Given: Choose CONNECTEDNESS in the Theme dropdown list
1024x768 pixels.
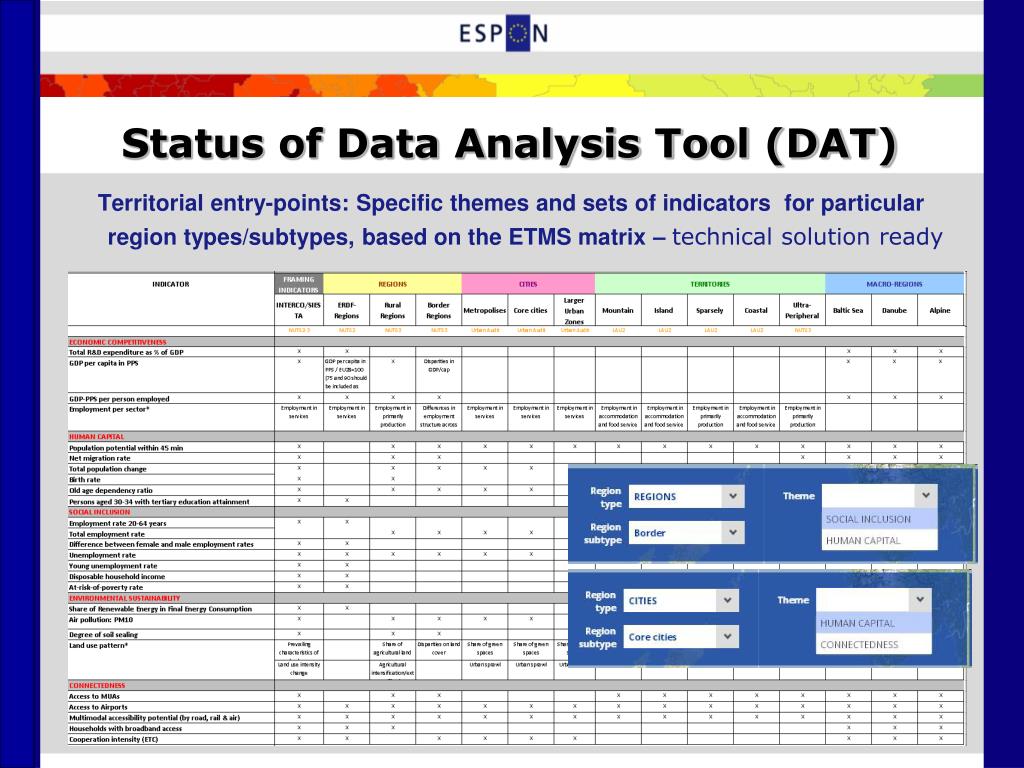Looking at the screenshot, I should point(874,644).
